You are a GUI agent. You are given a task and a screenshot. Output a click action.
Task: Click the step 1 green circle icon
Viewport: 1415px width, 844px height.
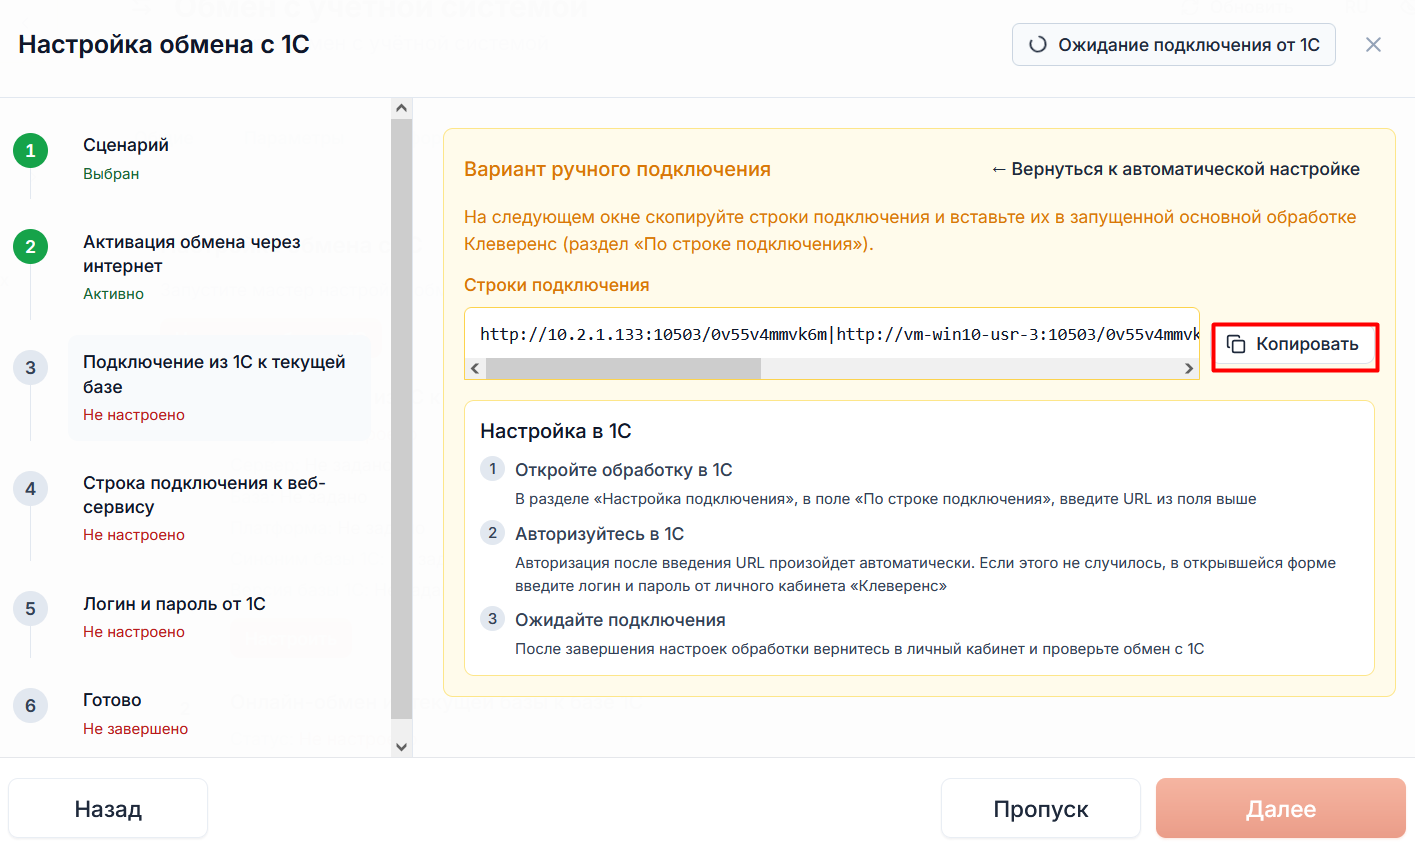coord(30,151)
